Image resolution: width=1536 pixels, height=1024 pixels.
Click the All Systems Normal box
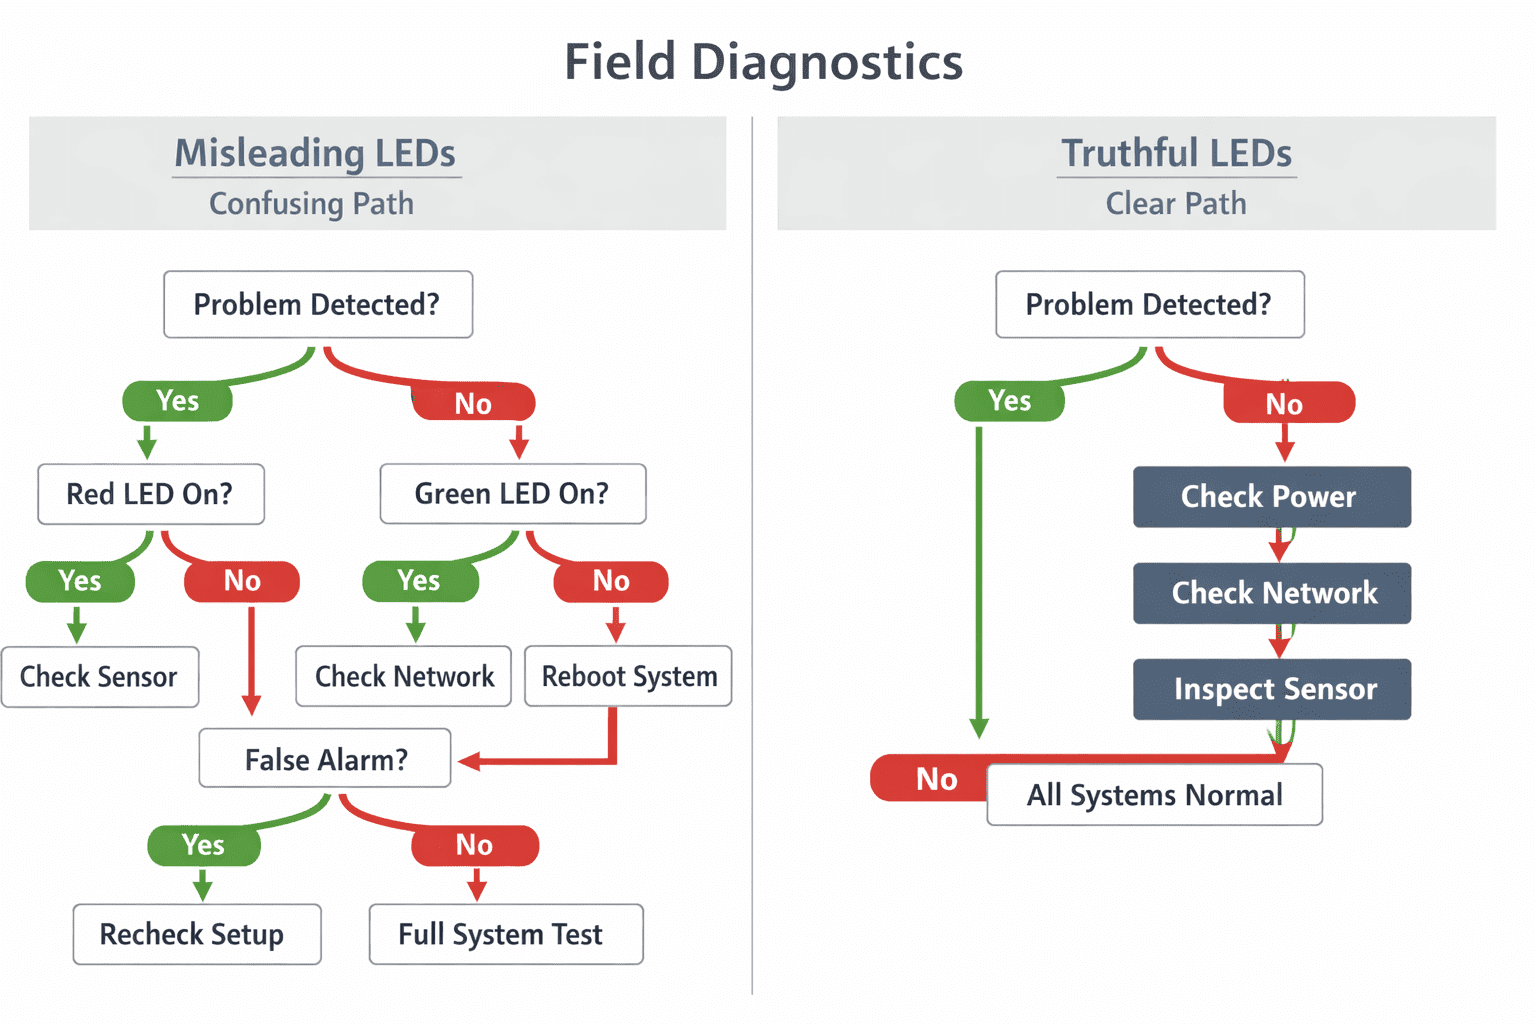(1155, 795)
